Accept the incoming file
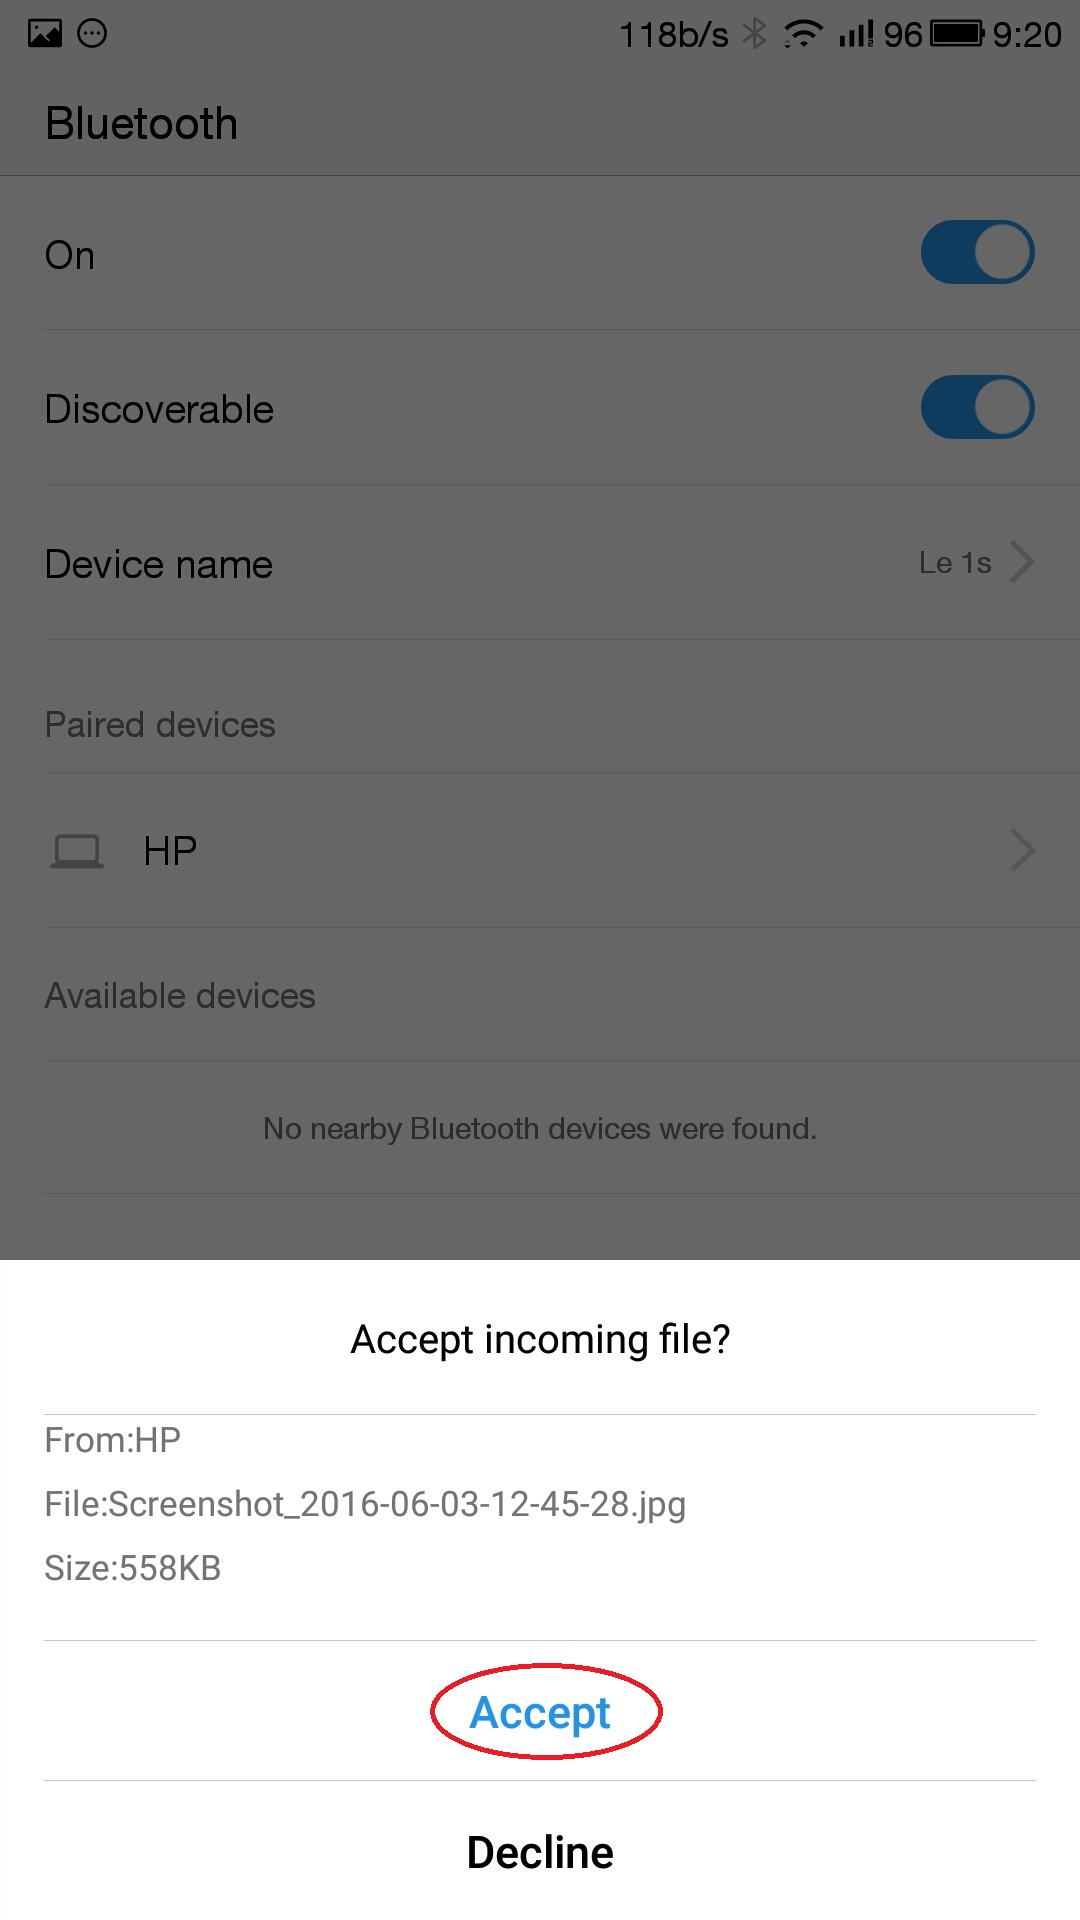 (540, 1712)
